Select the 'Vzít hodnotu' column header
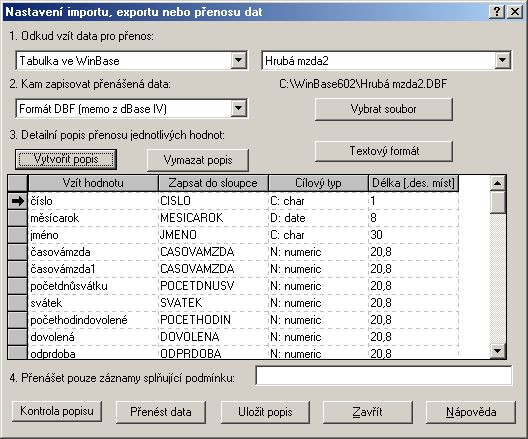528x439 pixels. pos(93,183)
